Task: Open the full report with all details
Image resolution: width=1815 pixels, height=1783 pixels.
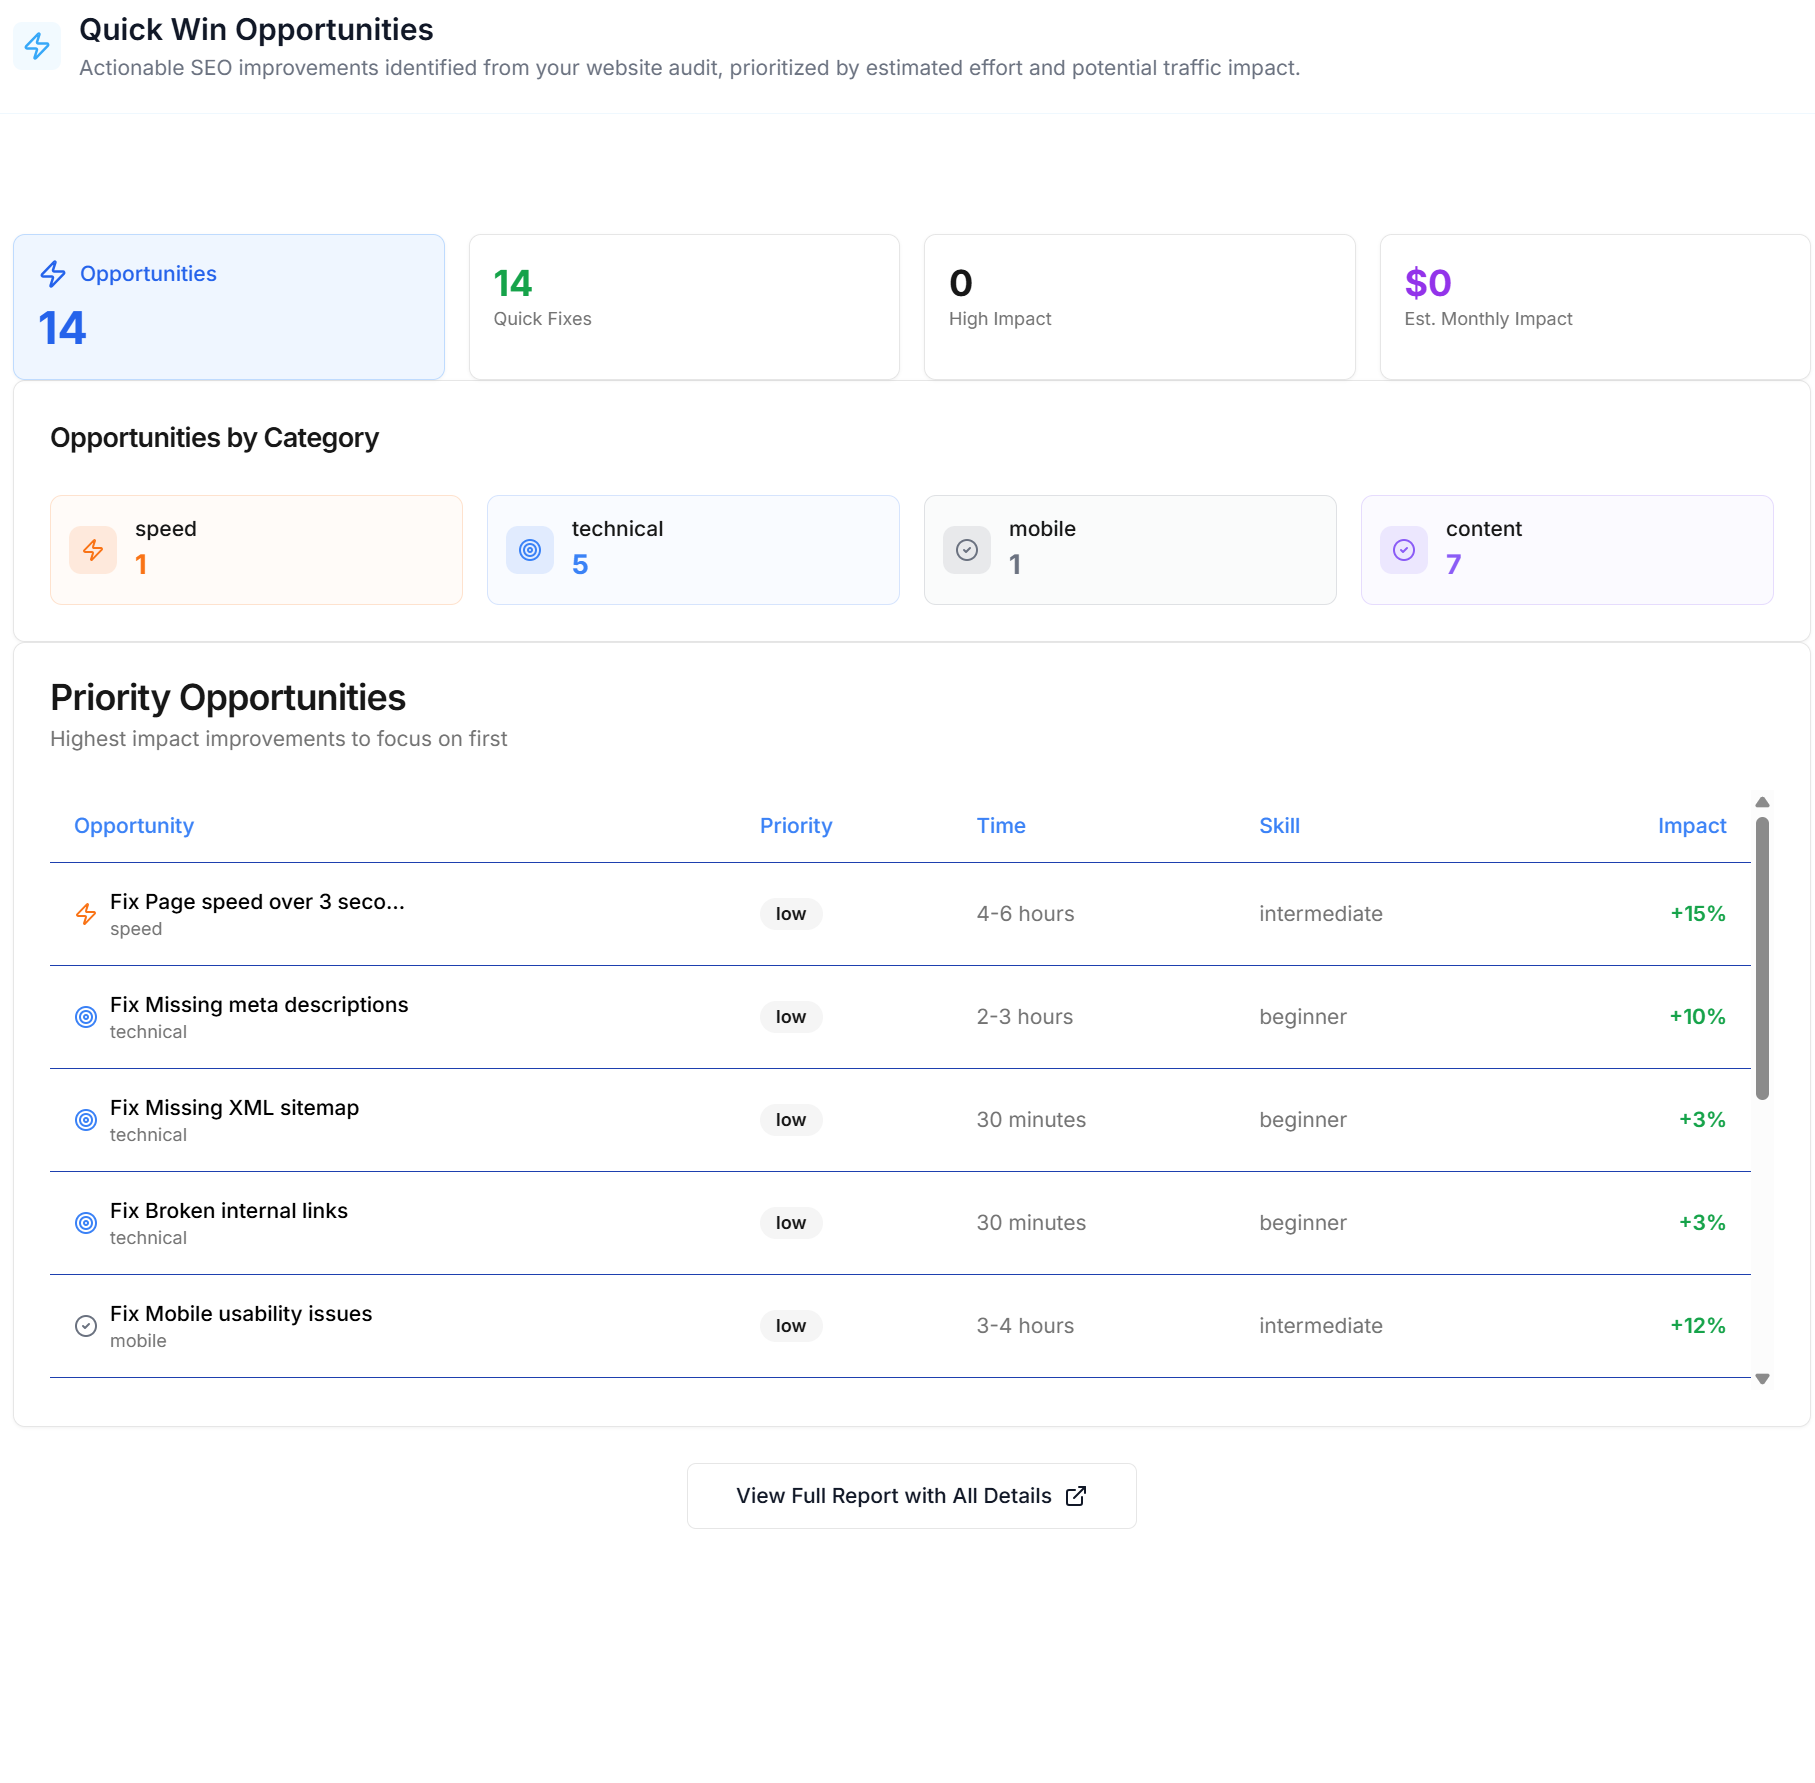Action: coord(910,1496)
